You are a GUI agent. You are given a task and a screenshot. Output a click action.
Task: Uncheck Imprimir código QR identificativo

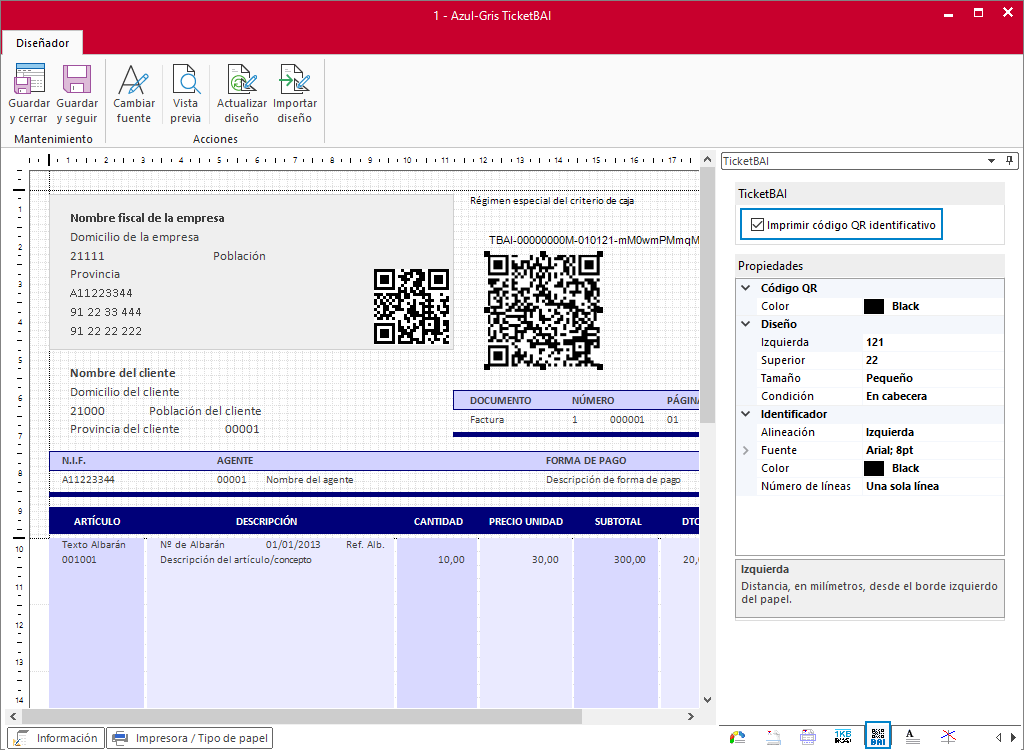(757, 225)
